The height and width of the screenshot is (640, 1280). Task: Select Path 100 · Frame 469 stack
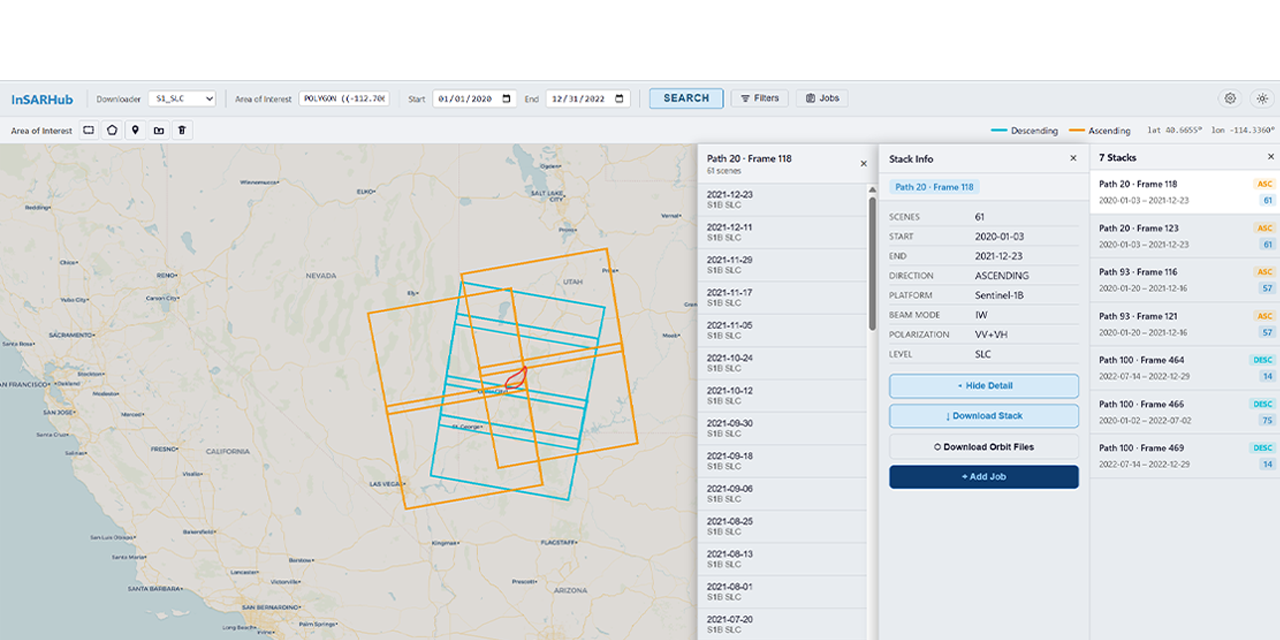click(1185, 456)
